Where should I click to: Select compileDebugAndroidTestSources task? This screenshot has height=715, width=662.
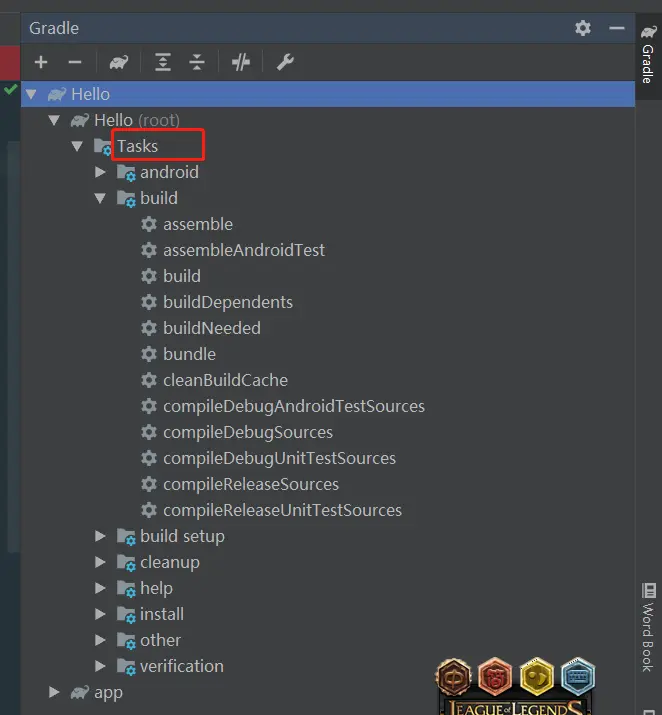294,406
